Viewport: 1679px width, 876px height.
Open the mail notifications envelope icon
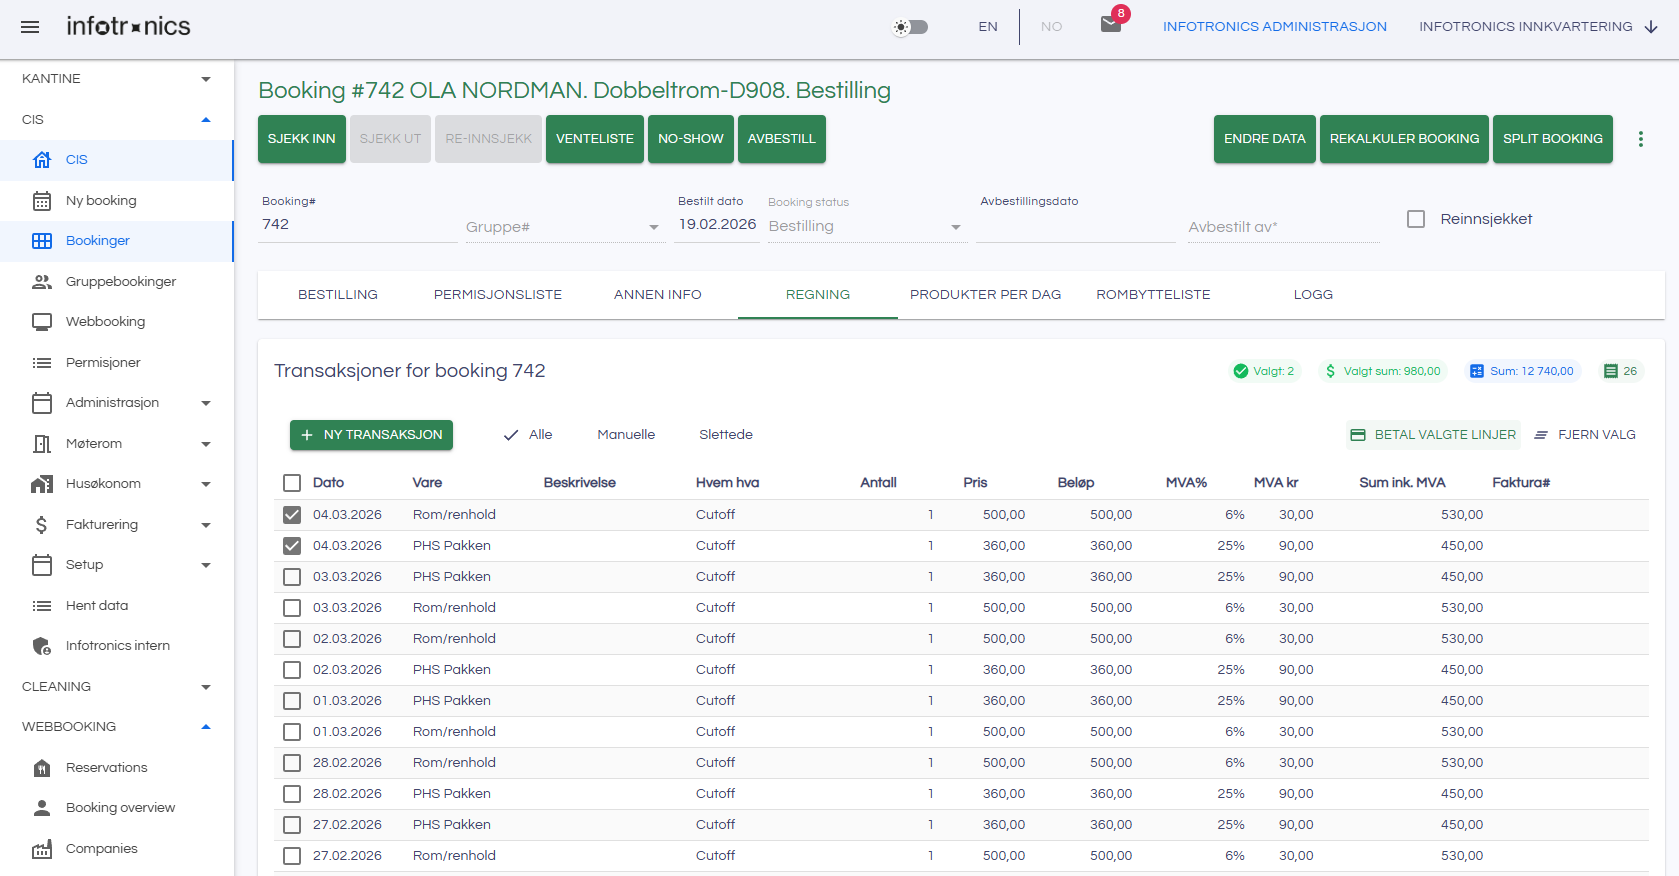pos(1110,25)
